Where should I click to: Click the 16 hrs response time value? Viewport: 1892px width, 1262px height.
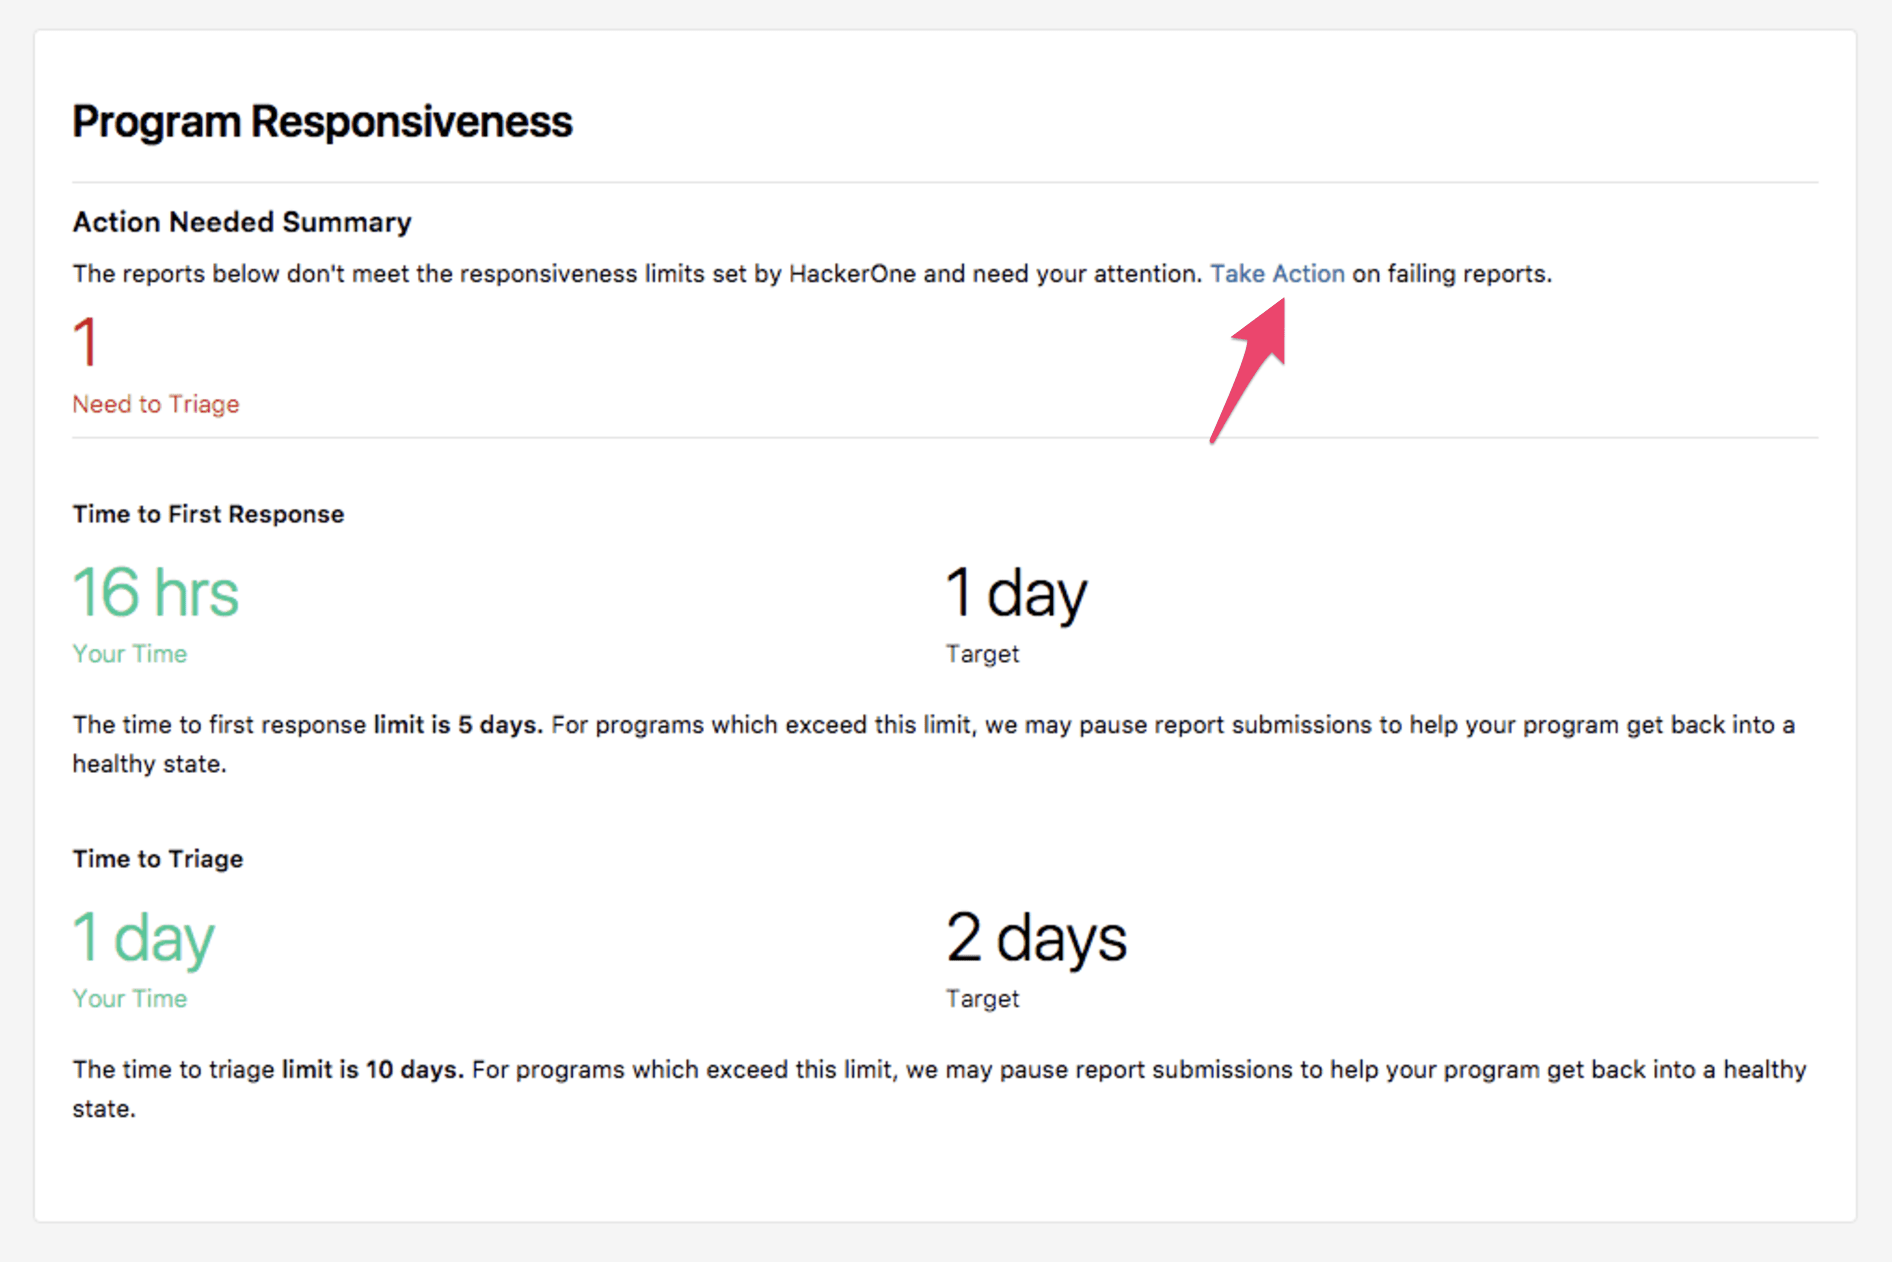[x=156, y=592]
